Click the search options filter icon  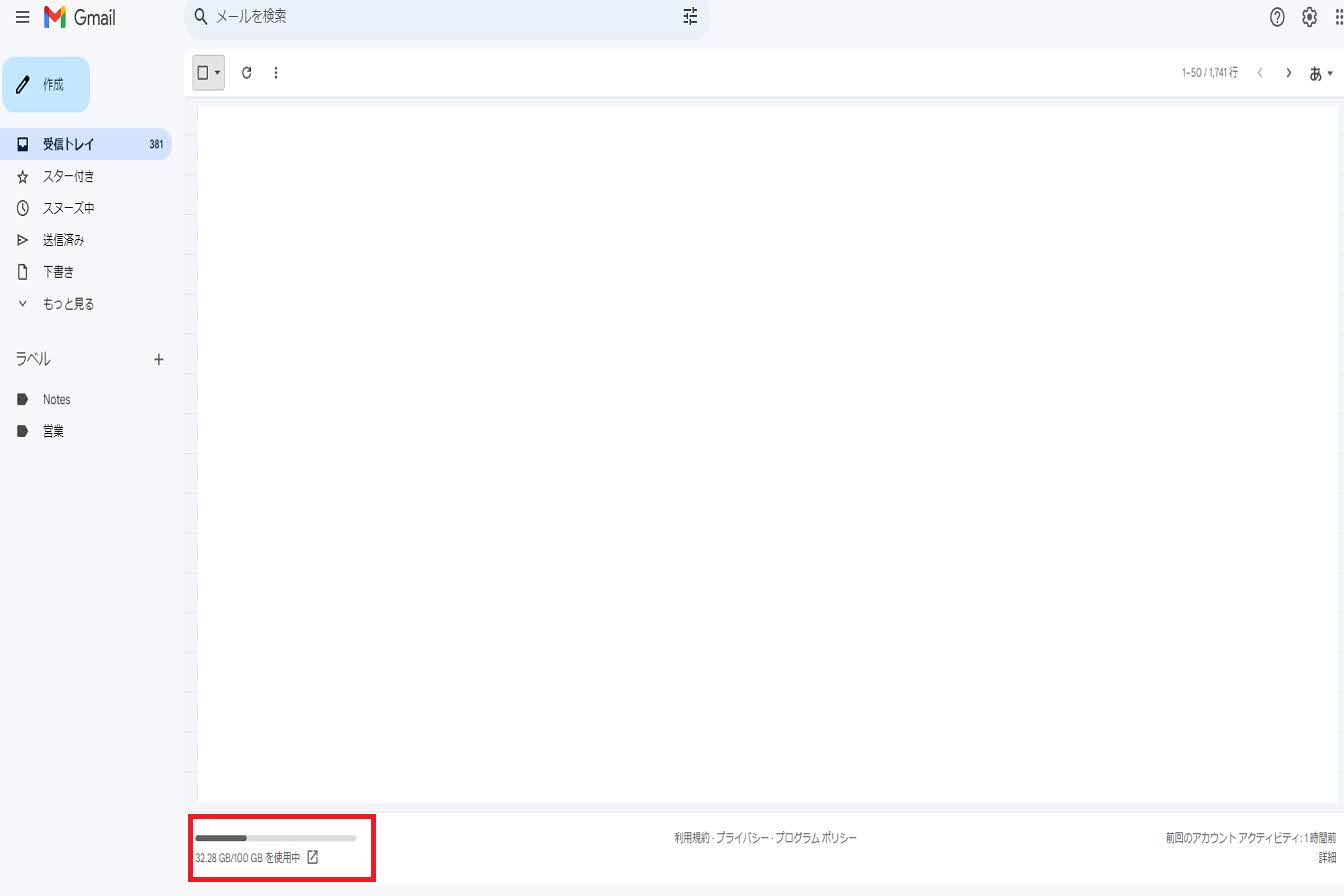690,17
